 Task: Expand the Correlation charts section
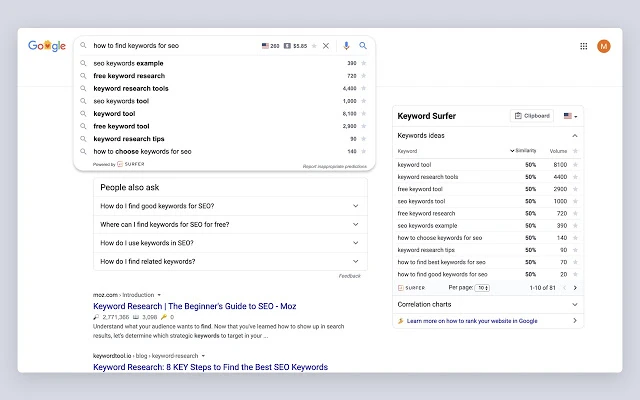click(575, 304)
